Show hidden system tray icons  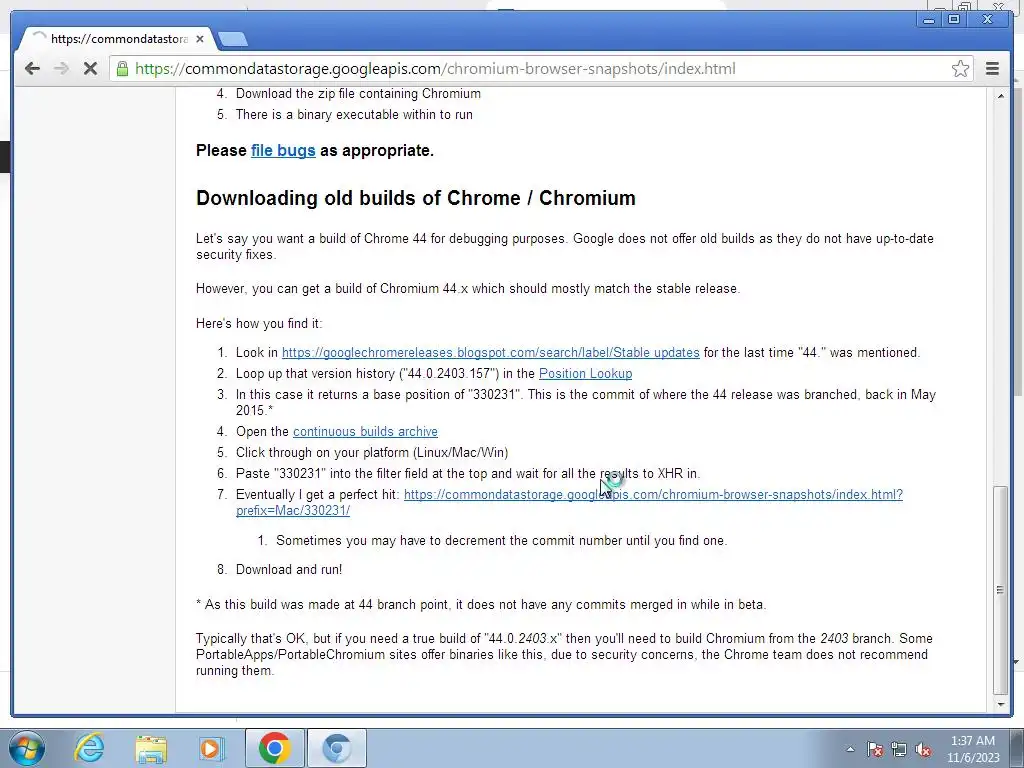pyautogui.click(x=850, y=749)
